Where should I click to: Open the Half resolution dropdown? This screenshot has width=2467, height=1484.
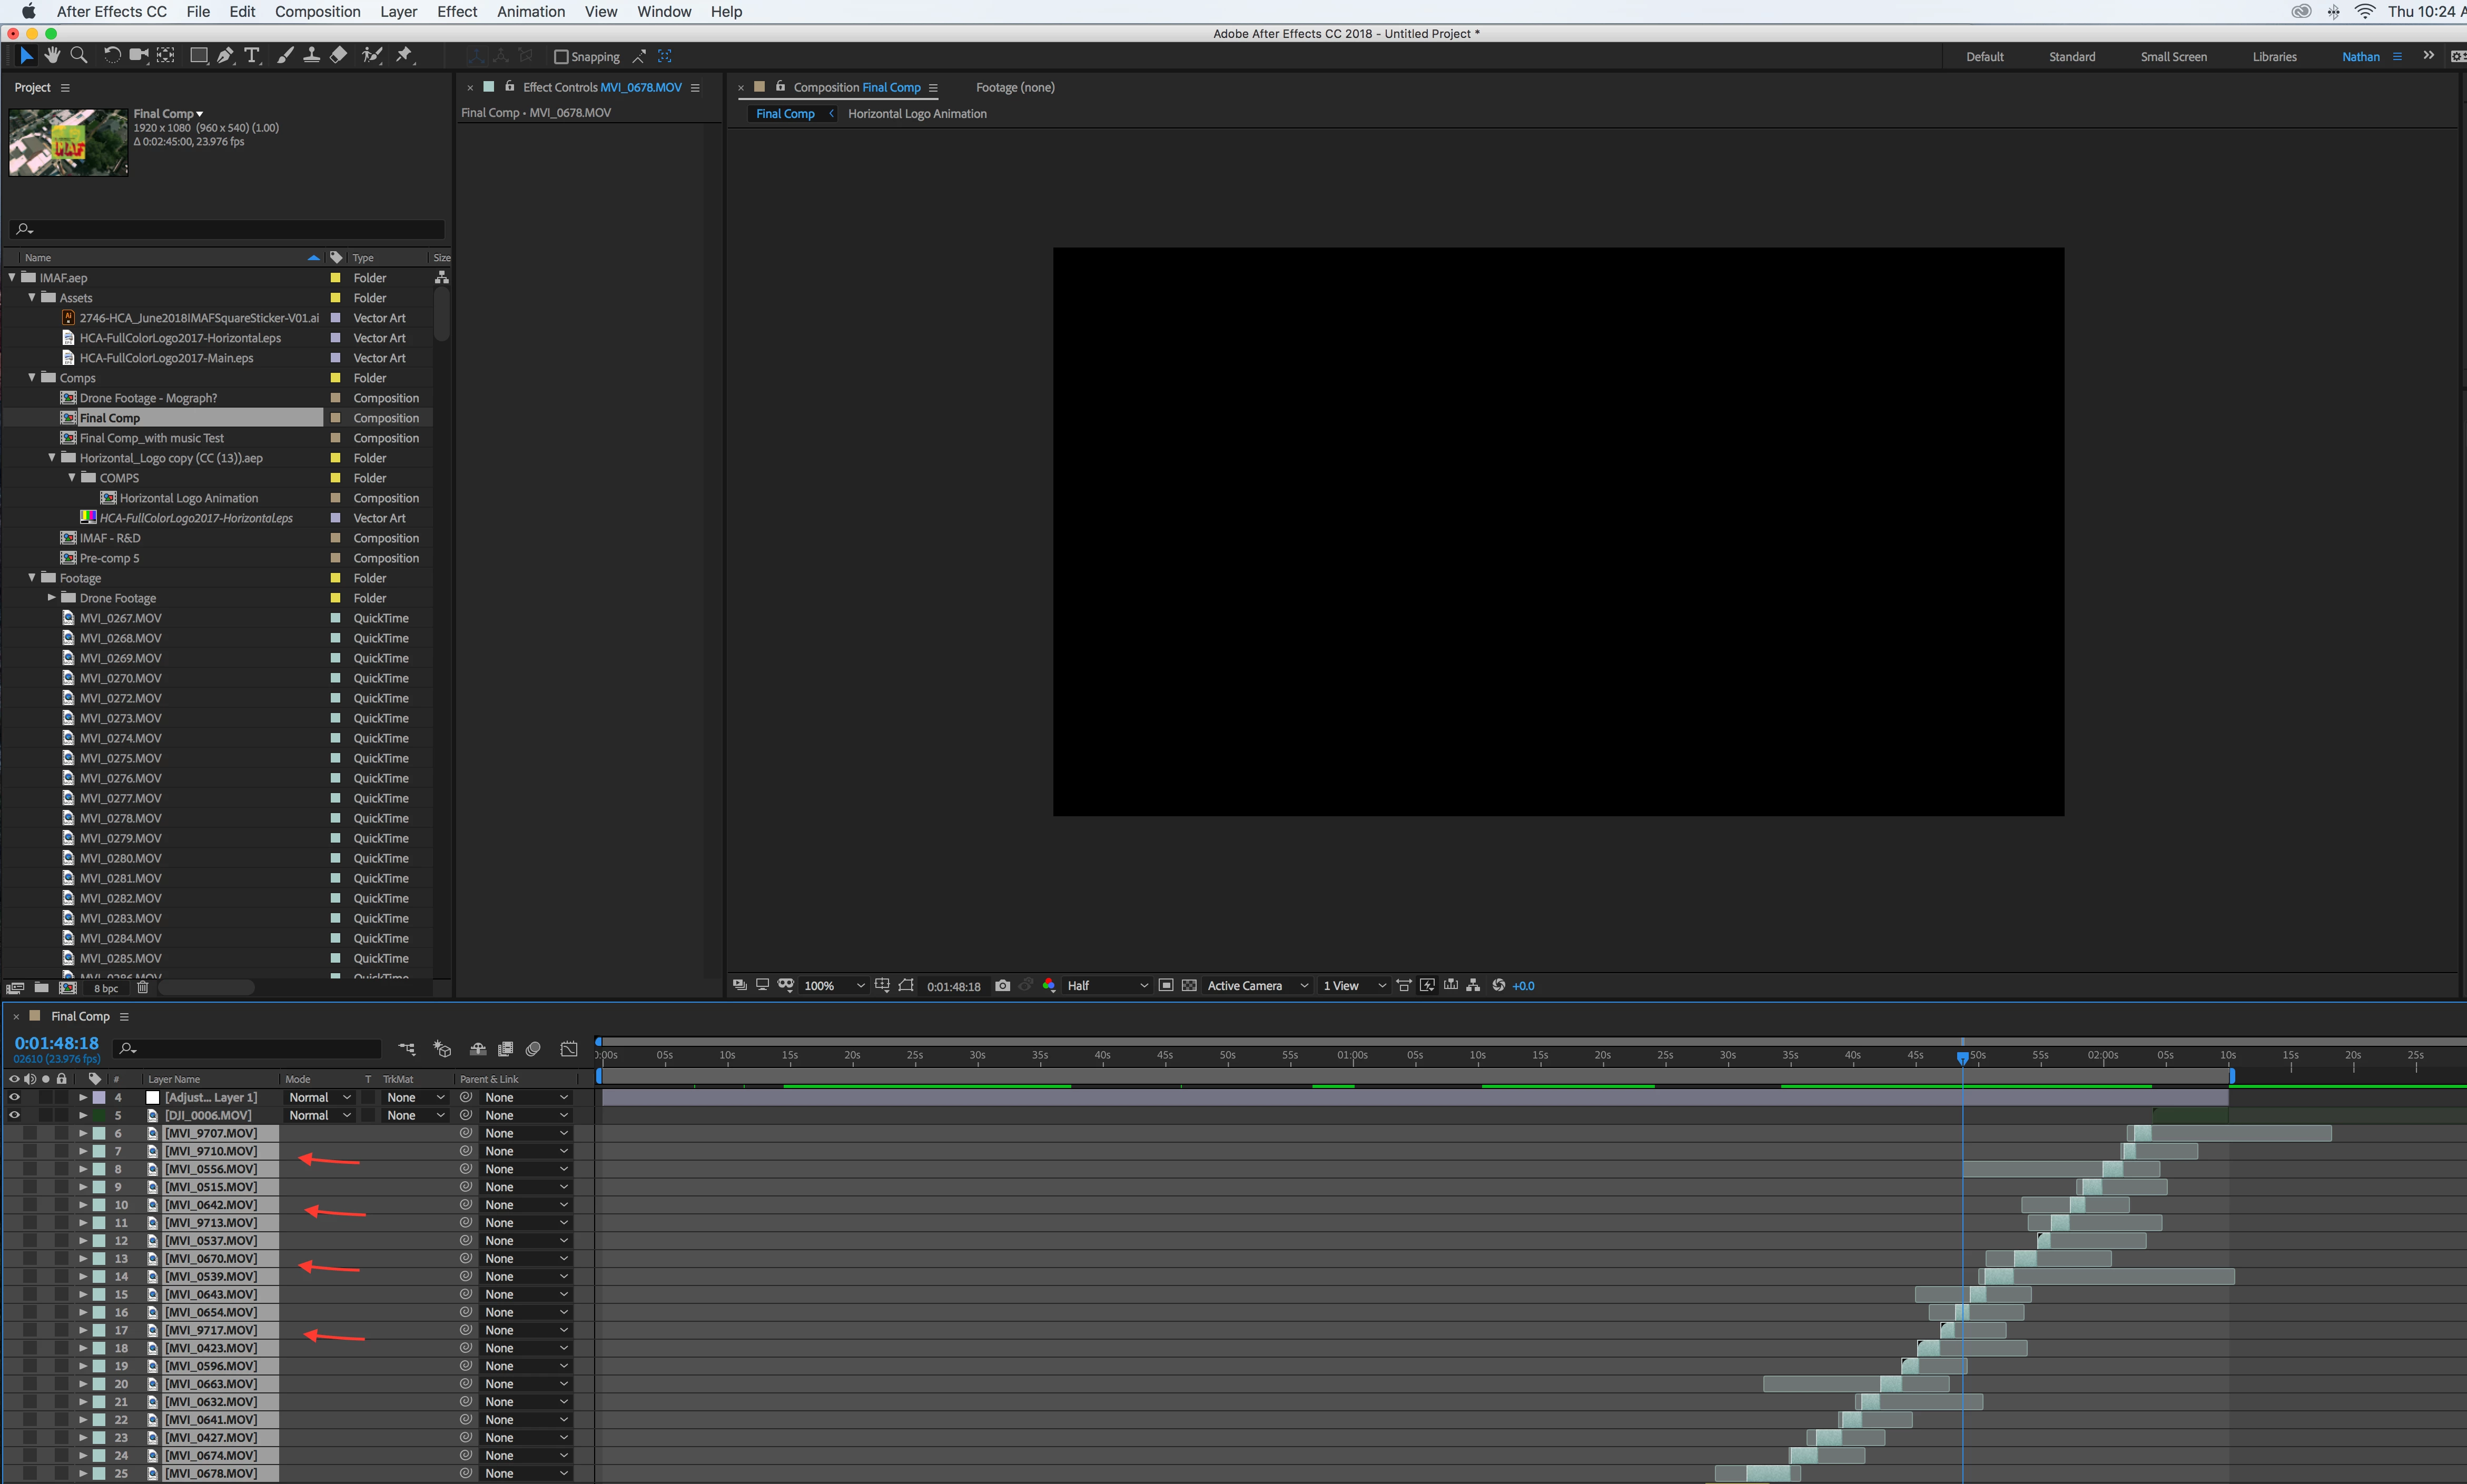point(1107,986)
